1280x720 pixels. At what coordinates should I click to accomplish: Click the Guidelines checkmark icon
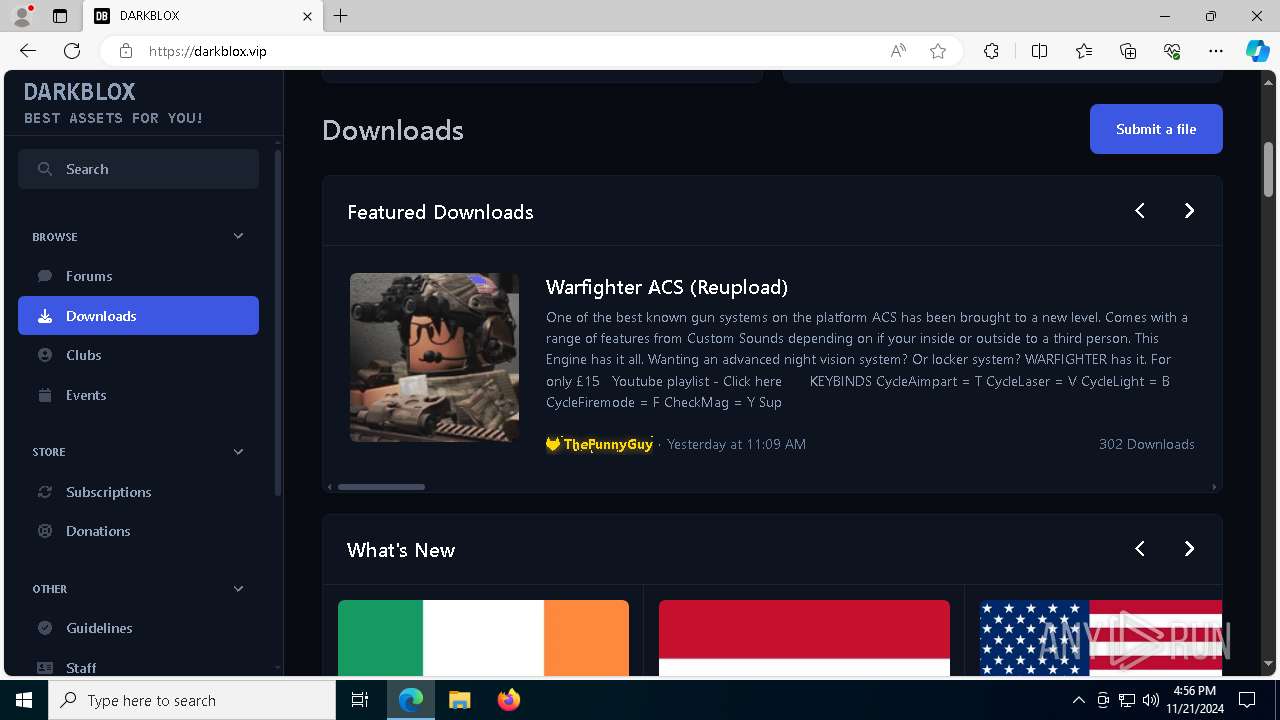pyautogui.click(x=45, y=628)
